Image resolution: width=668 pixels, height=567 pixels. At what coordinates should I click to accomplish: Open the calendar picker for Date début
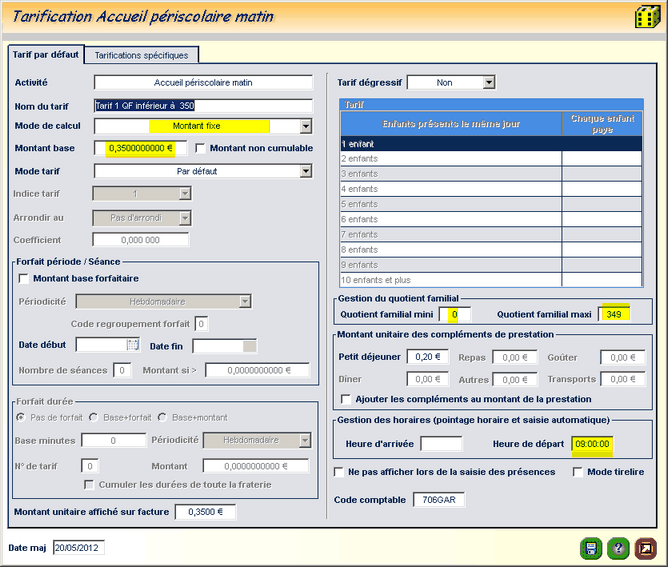pyautogui.click(x=133, y=345)
